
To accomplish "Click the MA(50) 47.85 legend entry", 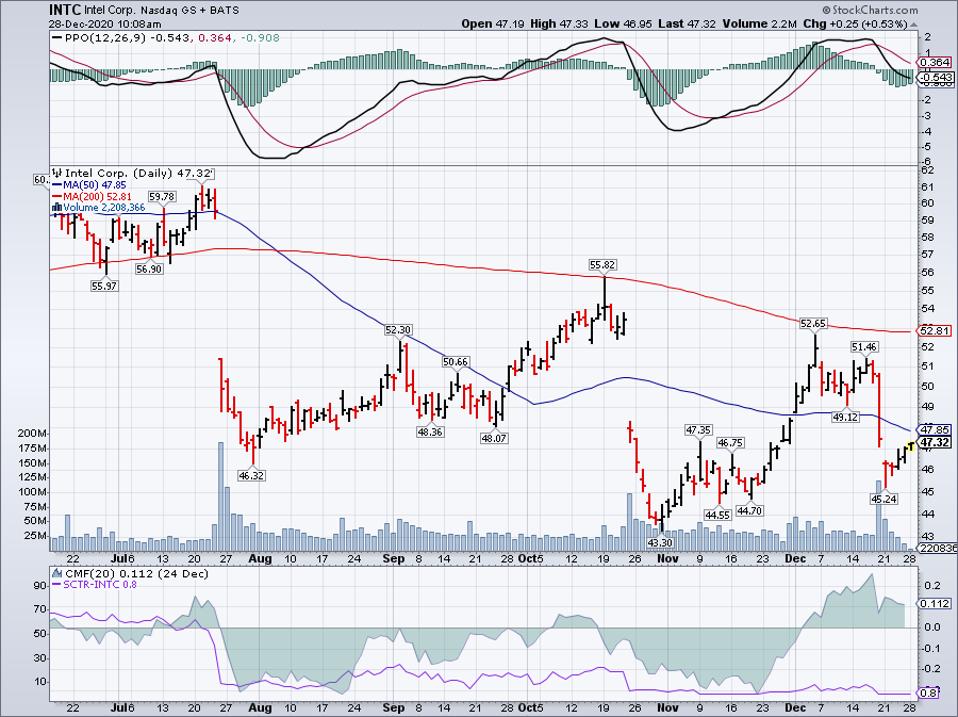I will pyautogui.click(x=95, y=184).
